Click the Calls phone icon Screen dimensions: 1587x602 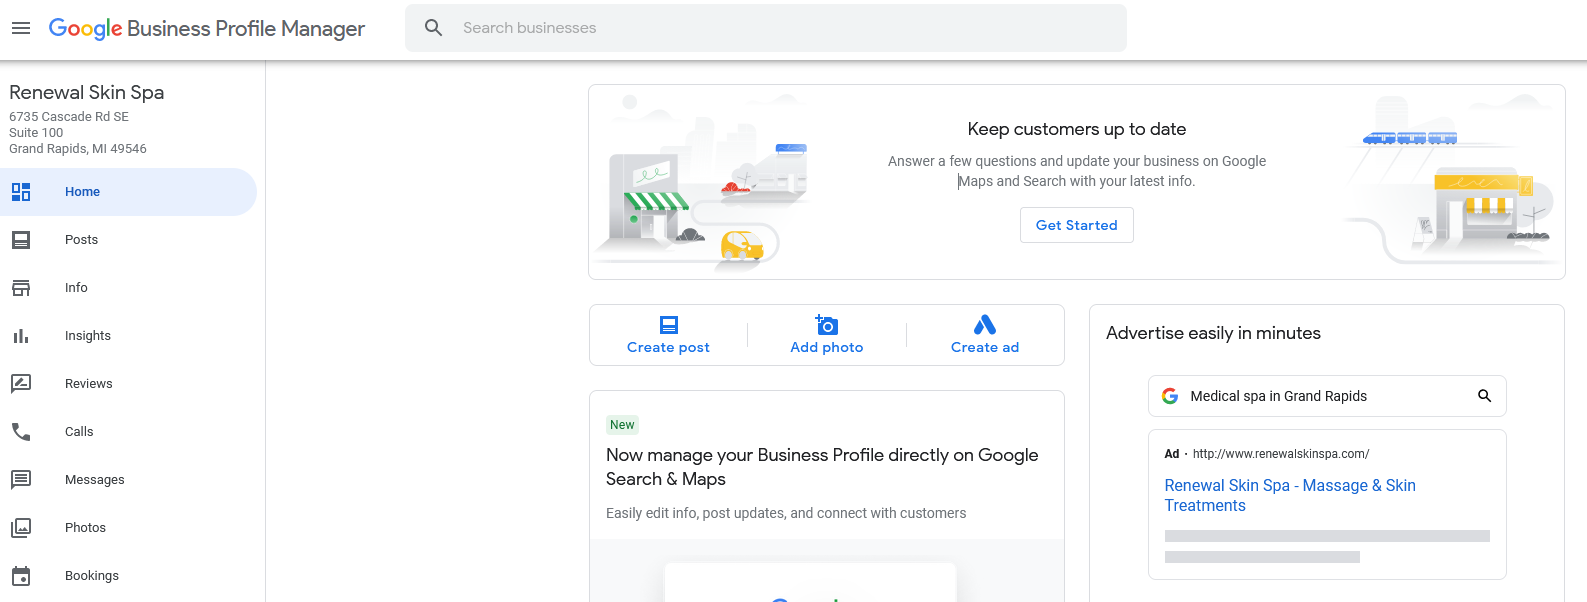[x=21, y=432]
